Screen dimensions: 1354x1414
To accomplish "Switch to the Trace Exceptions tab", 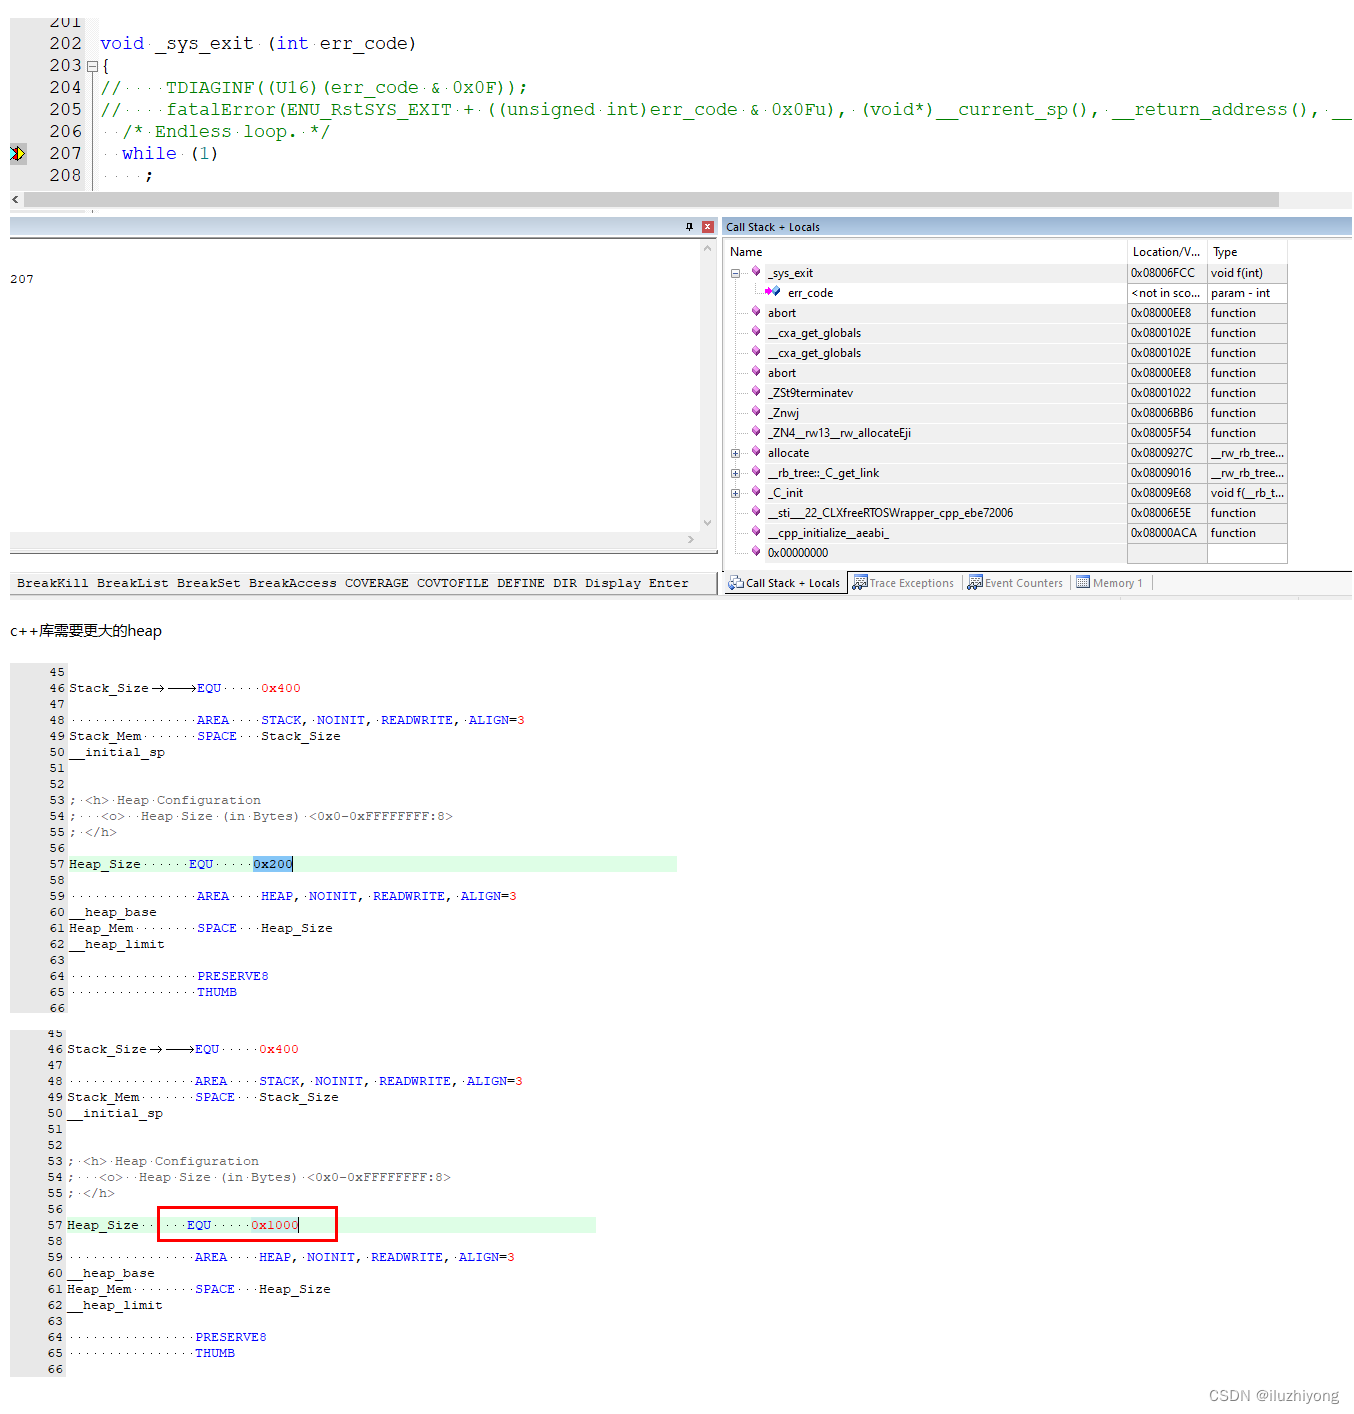I will [x=910, y=583].
